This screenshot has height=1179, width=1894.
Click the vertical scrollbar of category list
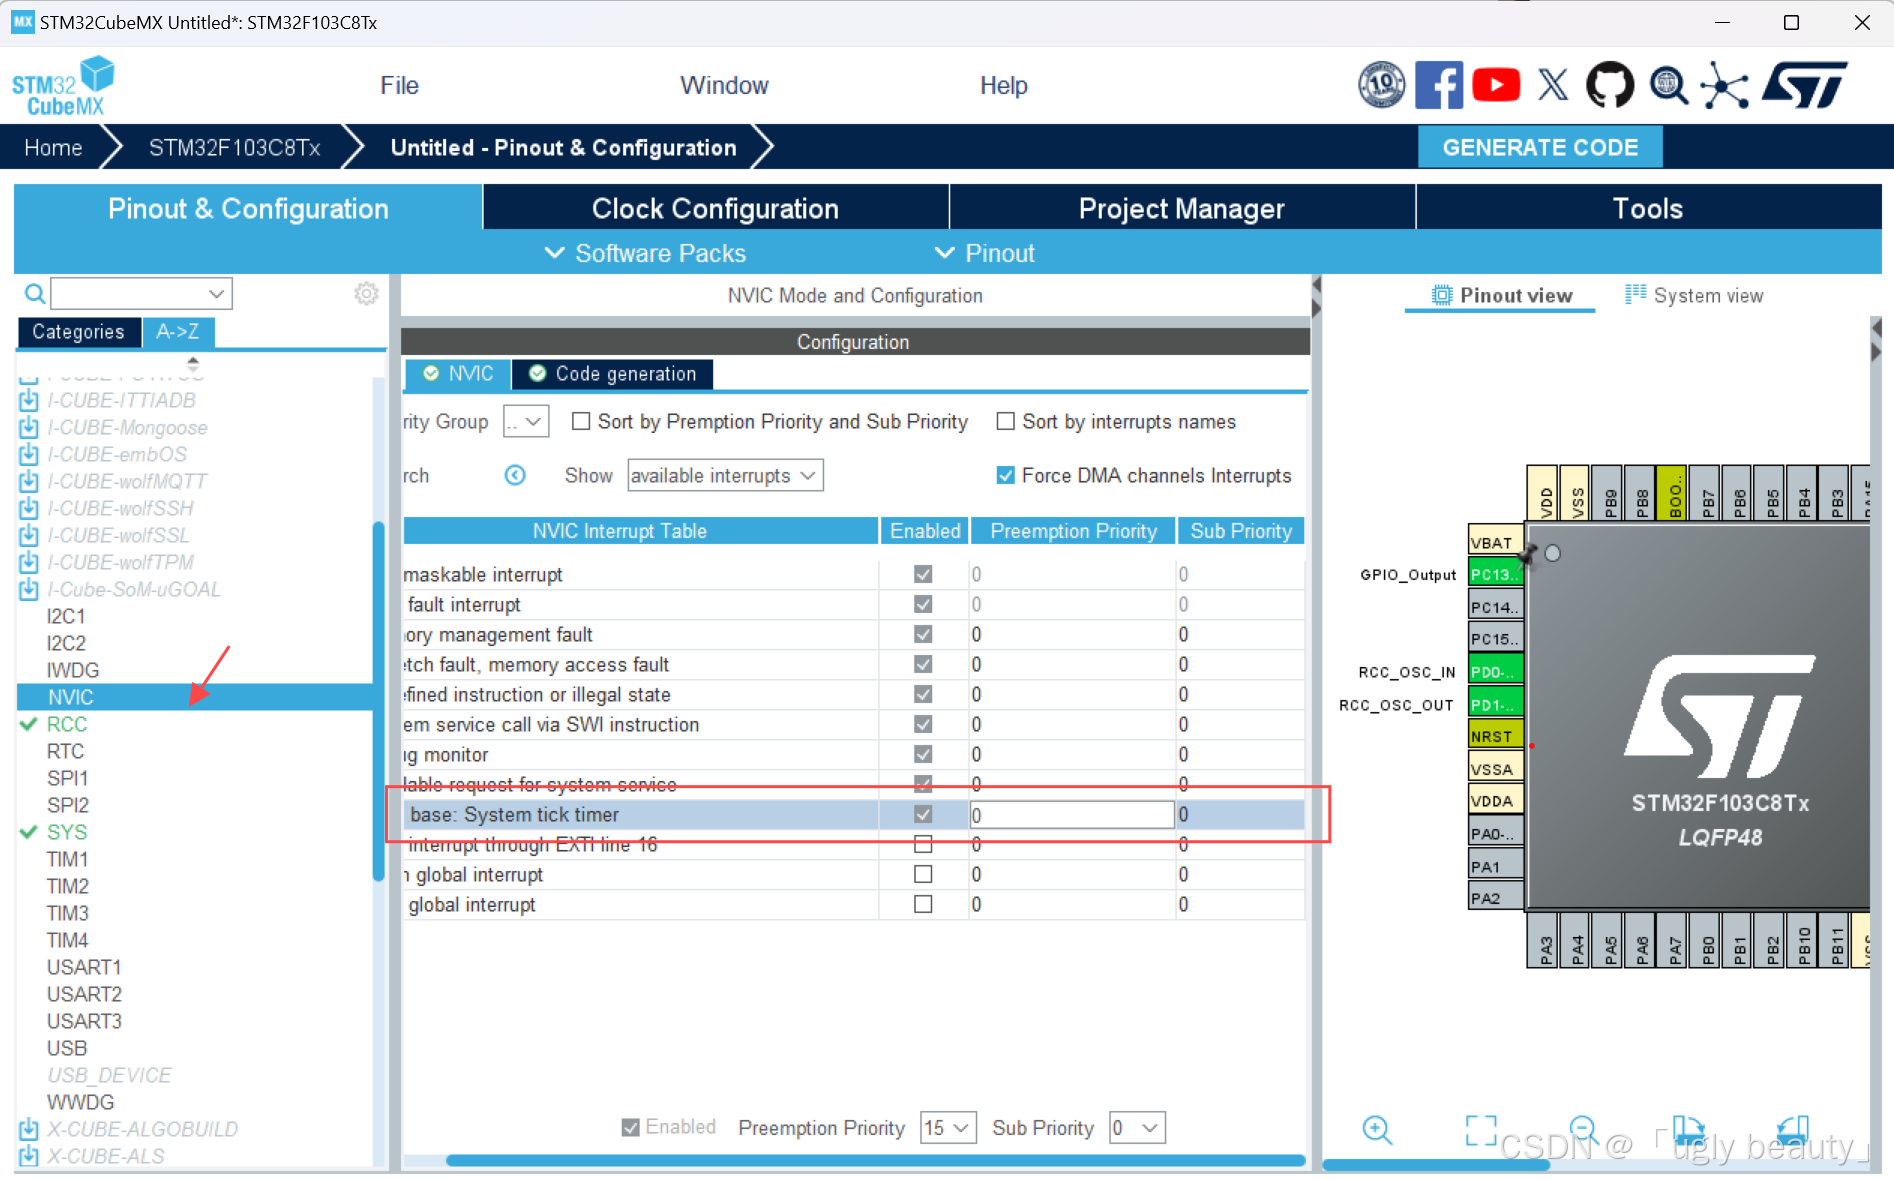tap(379, 700)
